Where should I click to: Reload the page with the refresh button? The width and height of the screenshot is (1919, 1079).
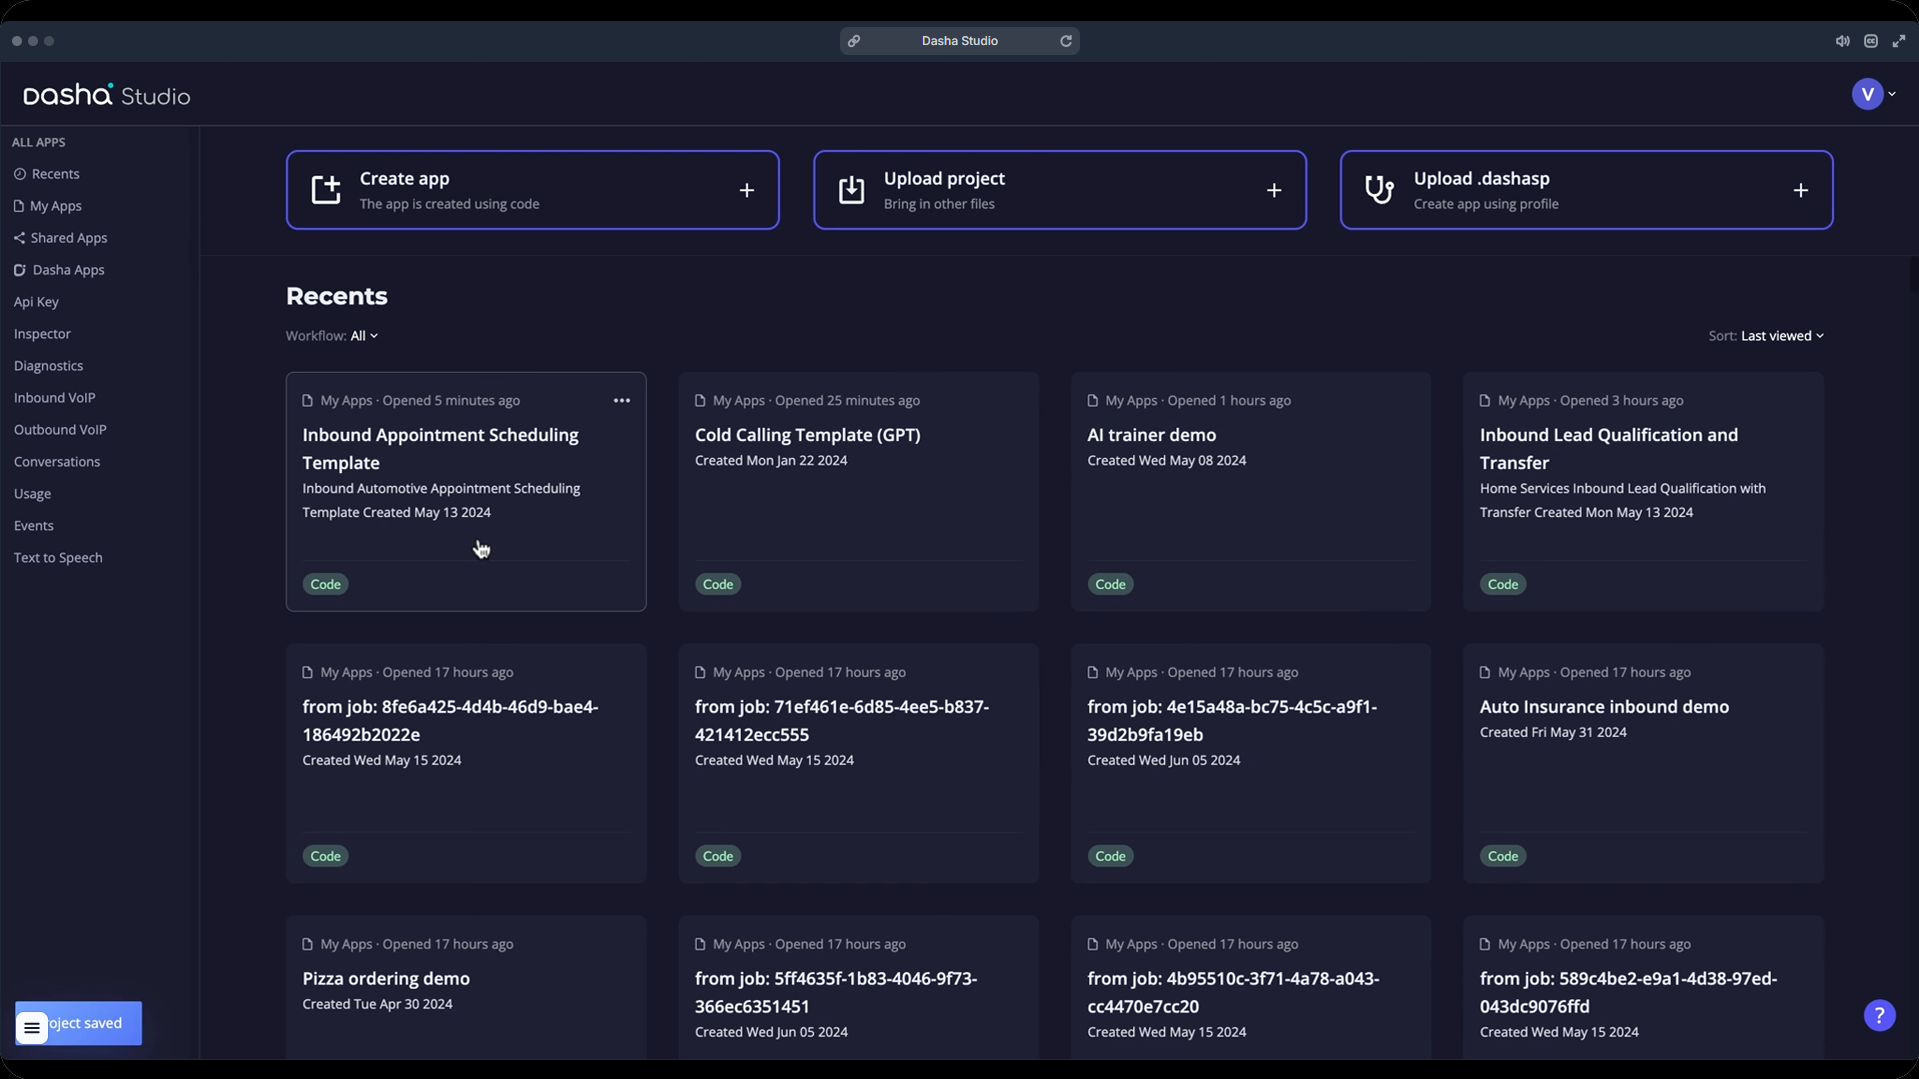pos(1066,40)
